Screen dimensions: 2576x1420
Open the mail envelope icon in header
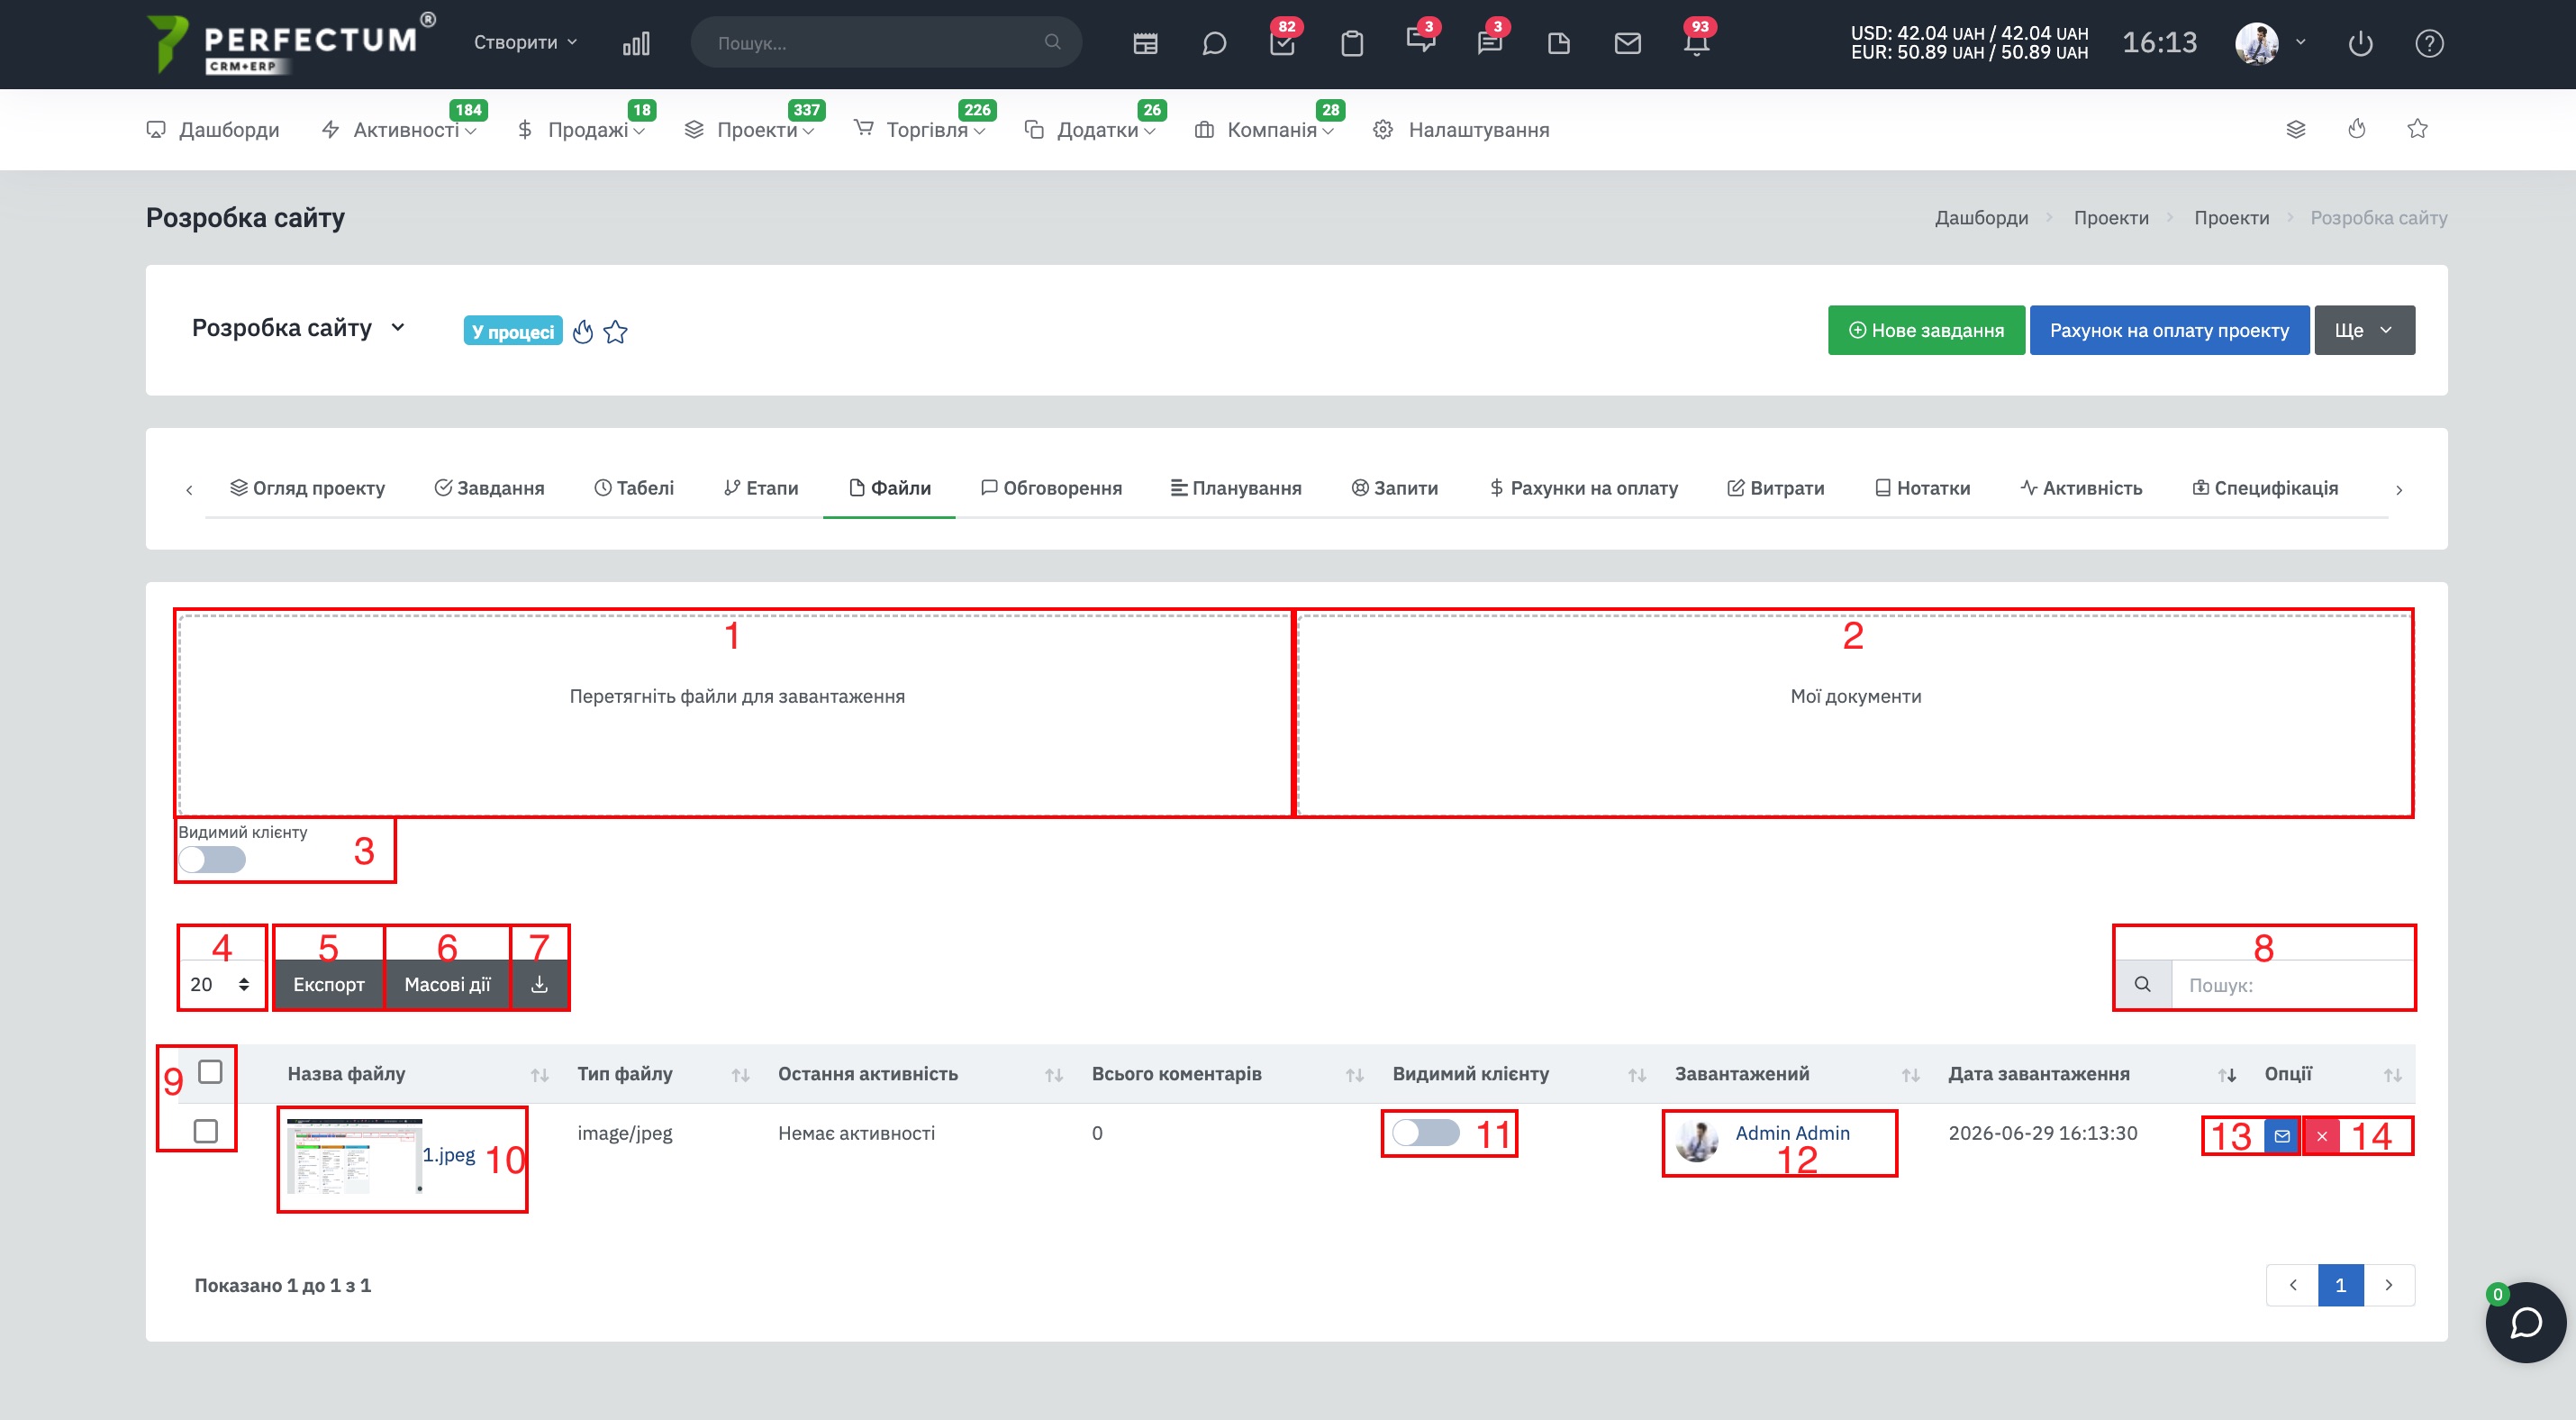pos(1627,43)
